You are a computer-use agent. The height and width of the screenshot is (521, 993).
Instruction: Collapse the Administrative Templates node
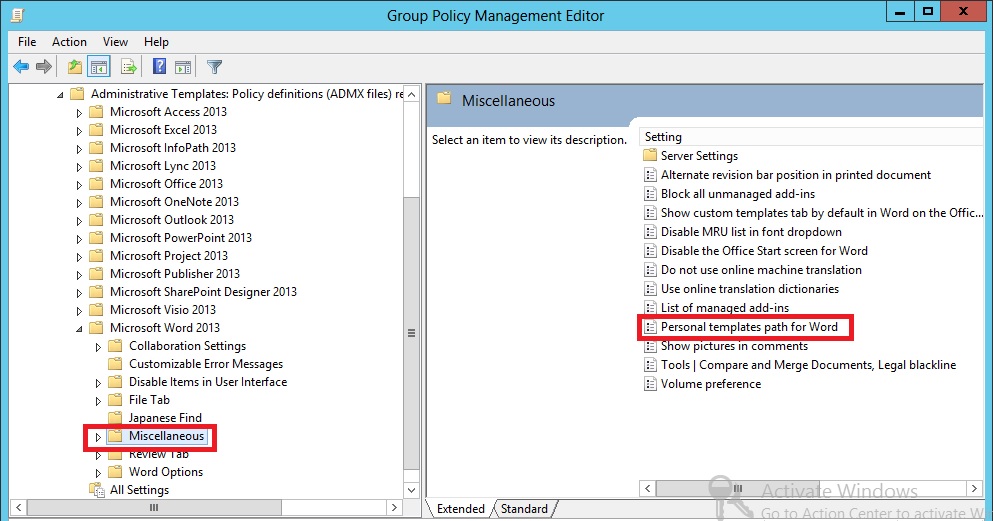click(60, 95)
